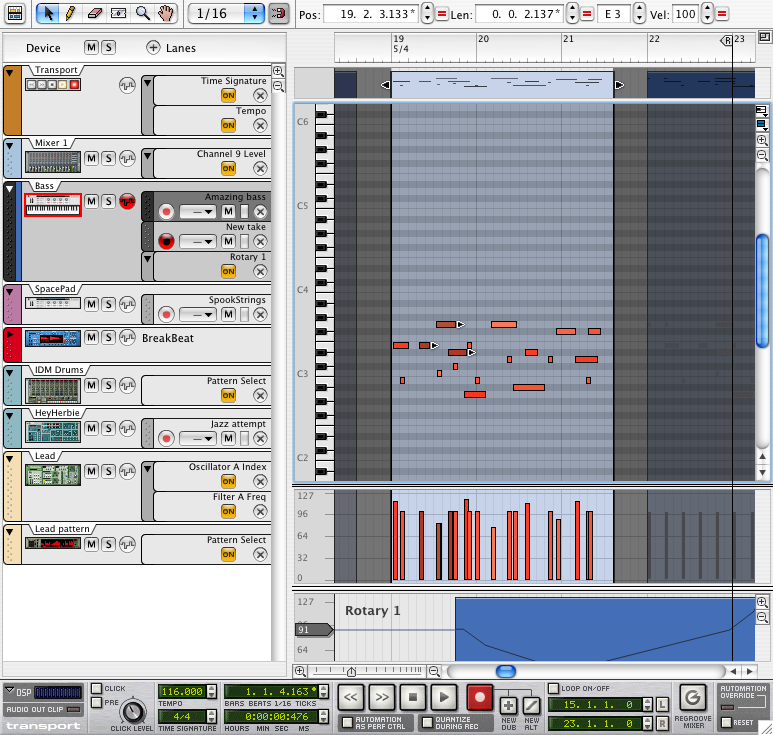
Task: Open Amazing bass lane ReGroove dropdown
Action: click(x=197, y=211)
